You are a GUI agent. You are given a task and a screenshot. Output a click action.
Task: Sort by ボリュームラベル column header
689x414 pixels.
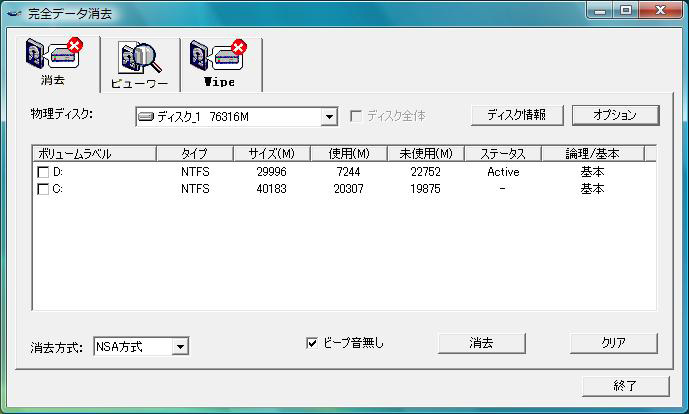click(x=94, y=154)
